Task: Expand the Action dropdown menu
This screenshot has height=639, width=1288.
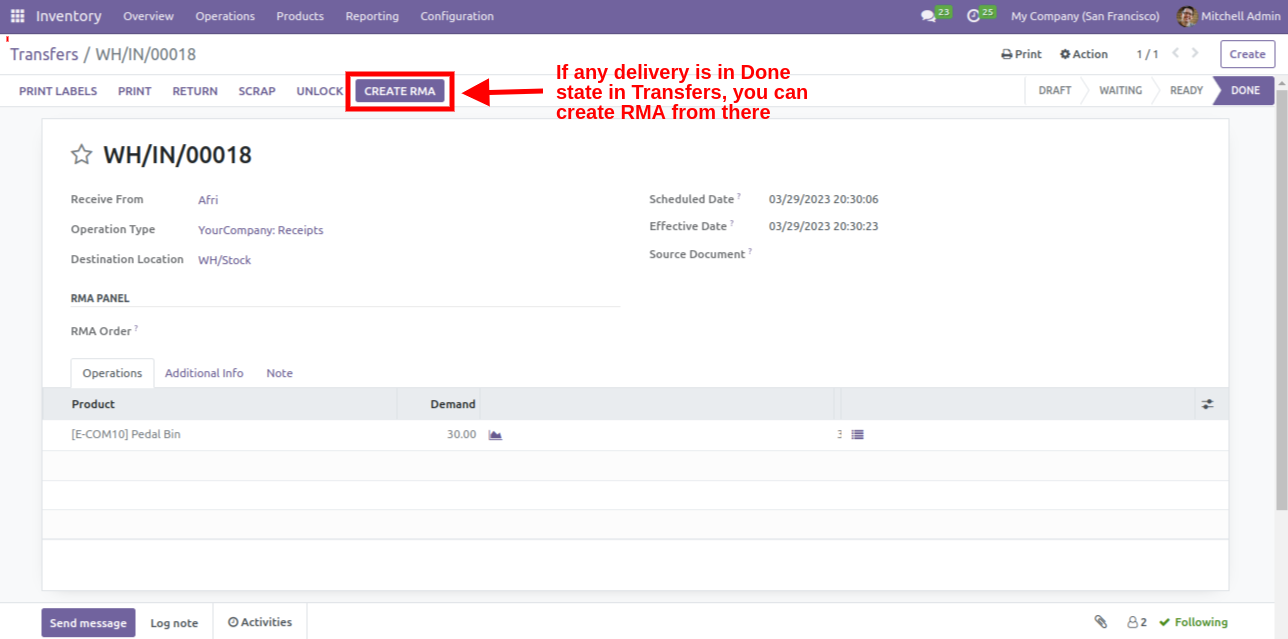Action: [x=1084, y=54]
